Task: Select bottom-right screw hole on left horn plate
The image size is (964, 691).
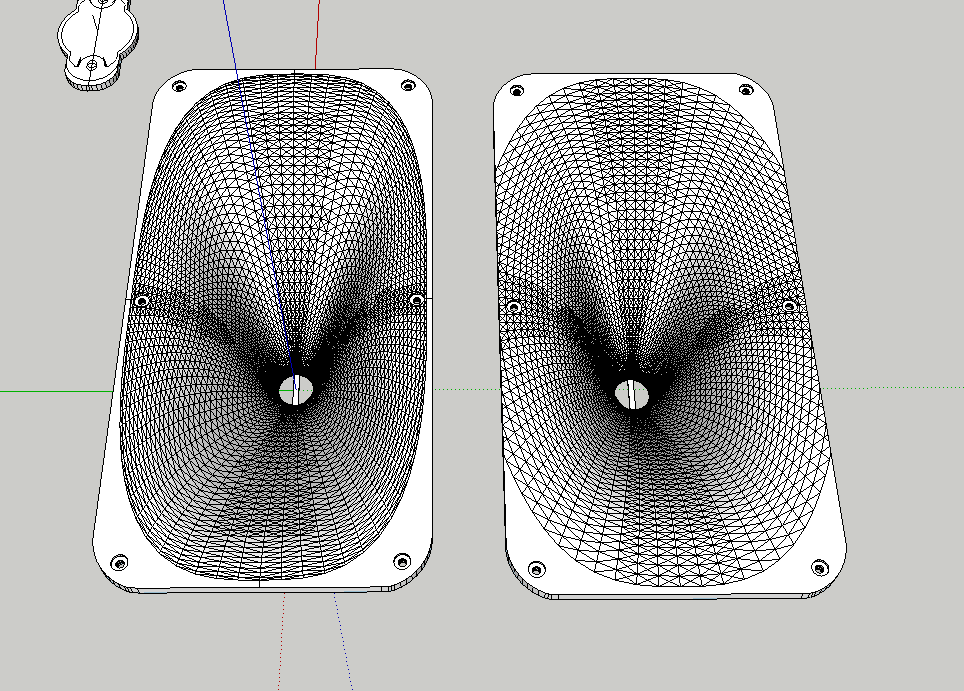Action: [x=401, y=561]
